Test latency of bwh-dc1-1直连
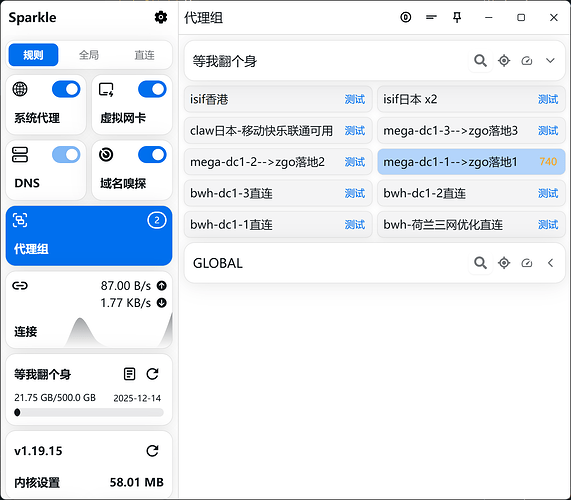 (355, 224)
